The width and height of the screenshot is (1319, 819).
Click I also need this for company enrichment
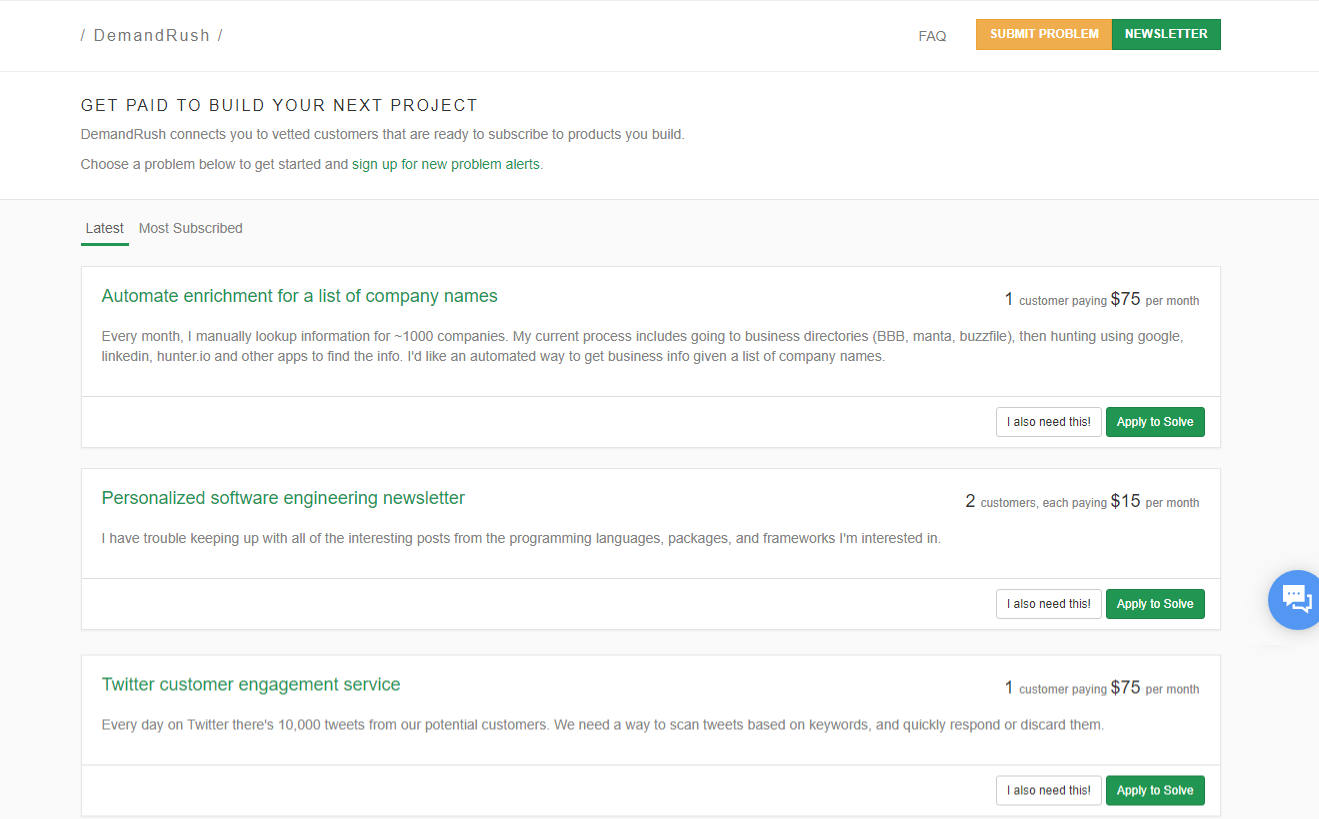1049,422
